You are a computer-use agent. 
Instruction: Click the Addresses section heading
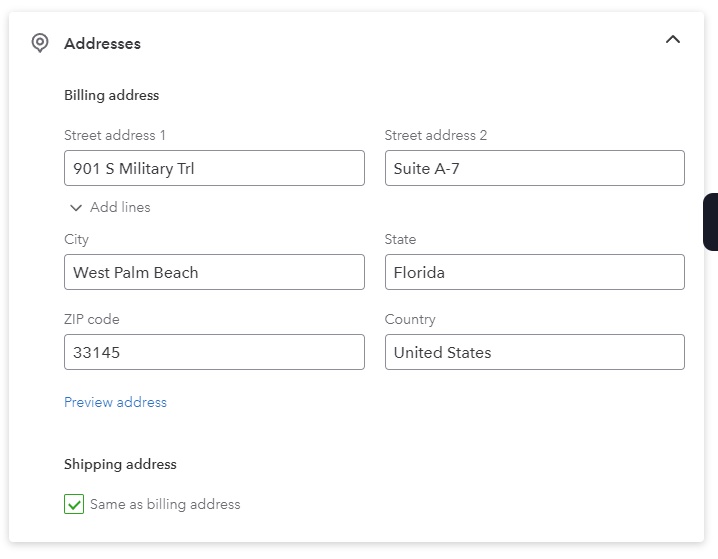[103, 43]
